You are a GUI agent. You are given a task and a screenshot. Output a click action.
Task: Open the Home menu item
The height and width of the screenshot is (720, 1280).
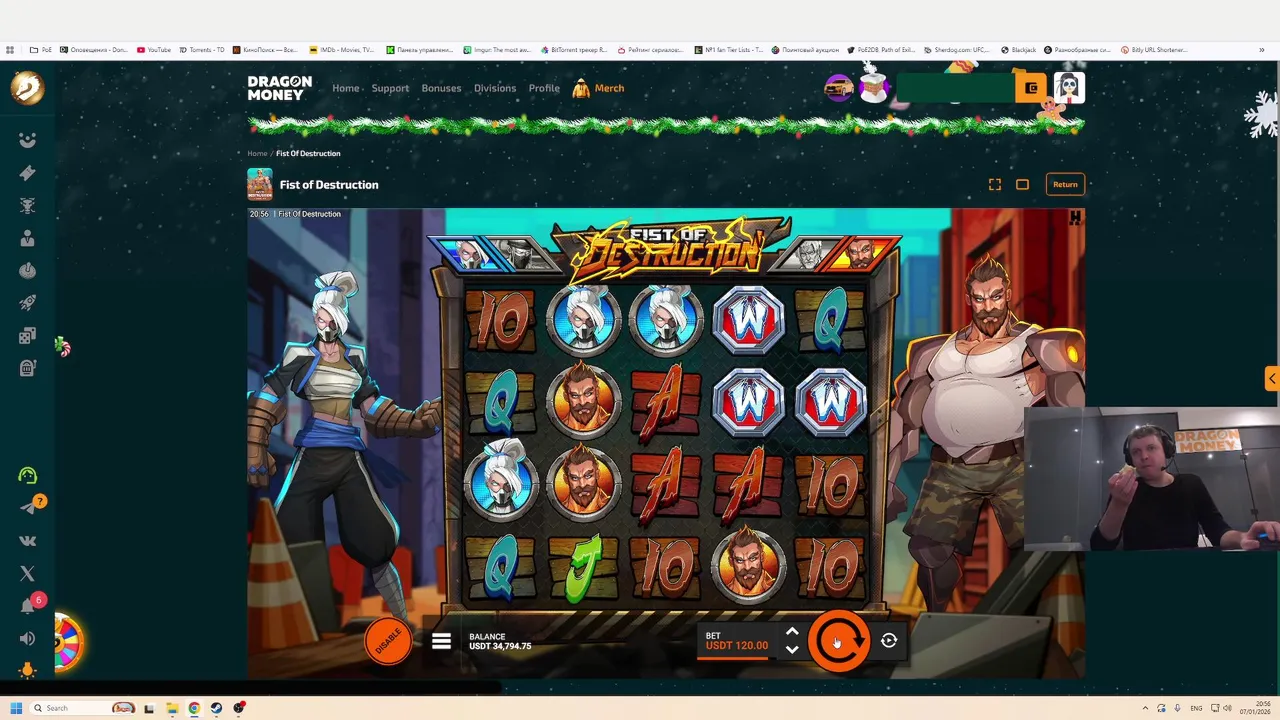click(345, 88)
